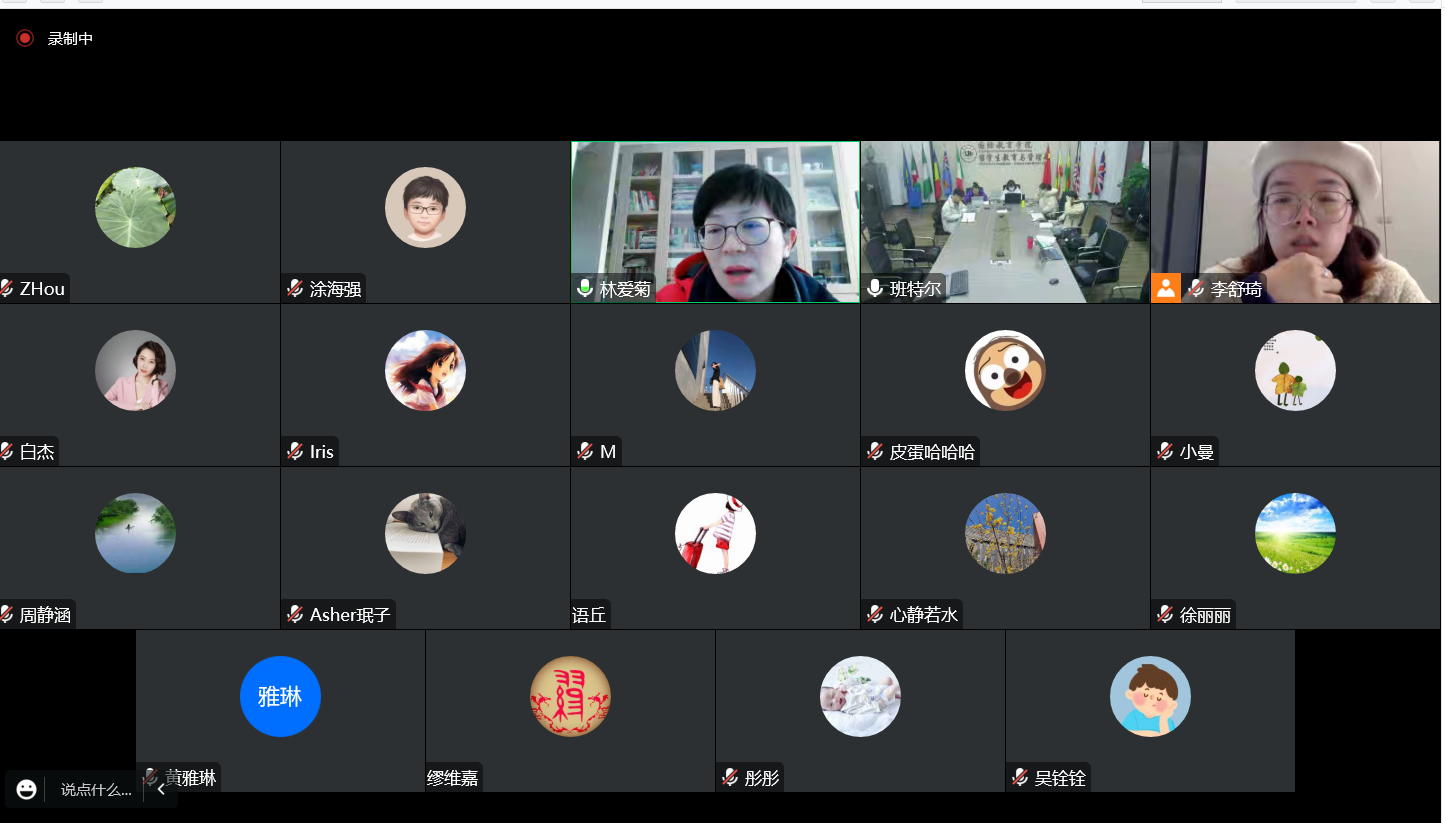Viewport: 1445px width, 823px height.
Task: Click the green active microphone icon for 林爱菊
Action: pyautogui.click(x=585, y=289)
